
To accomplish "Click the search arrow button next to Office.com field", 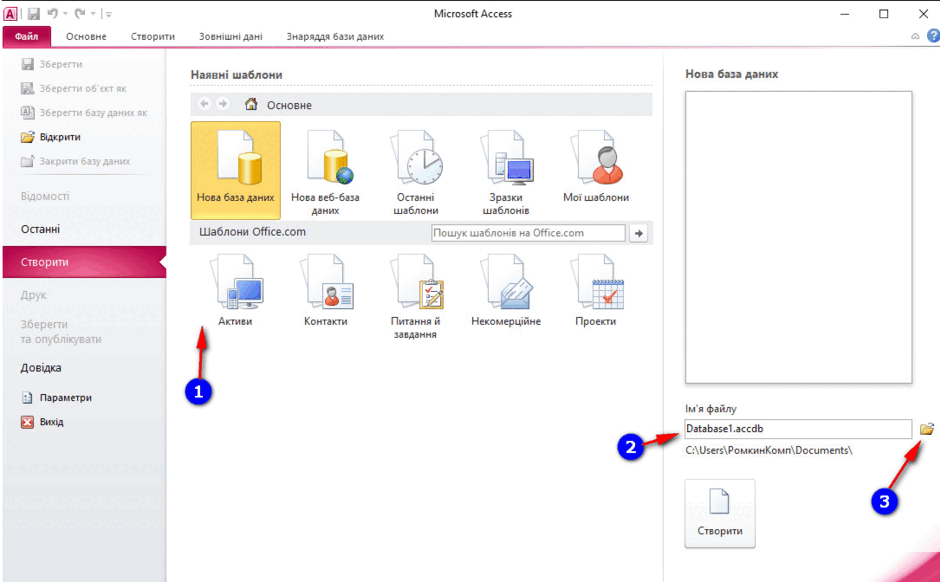I will click(x=638, y=233).
